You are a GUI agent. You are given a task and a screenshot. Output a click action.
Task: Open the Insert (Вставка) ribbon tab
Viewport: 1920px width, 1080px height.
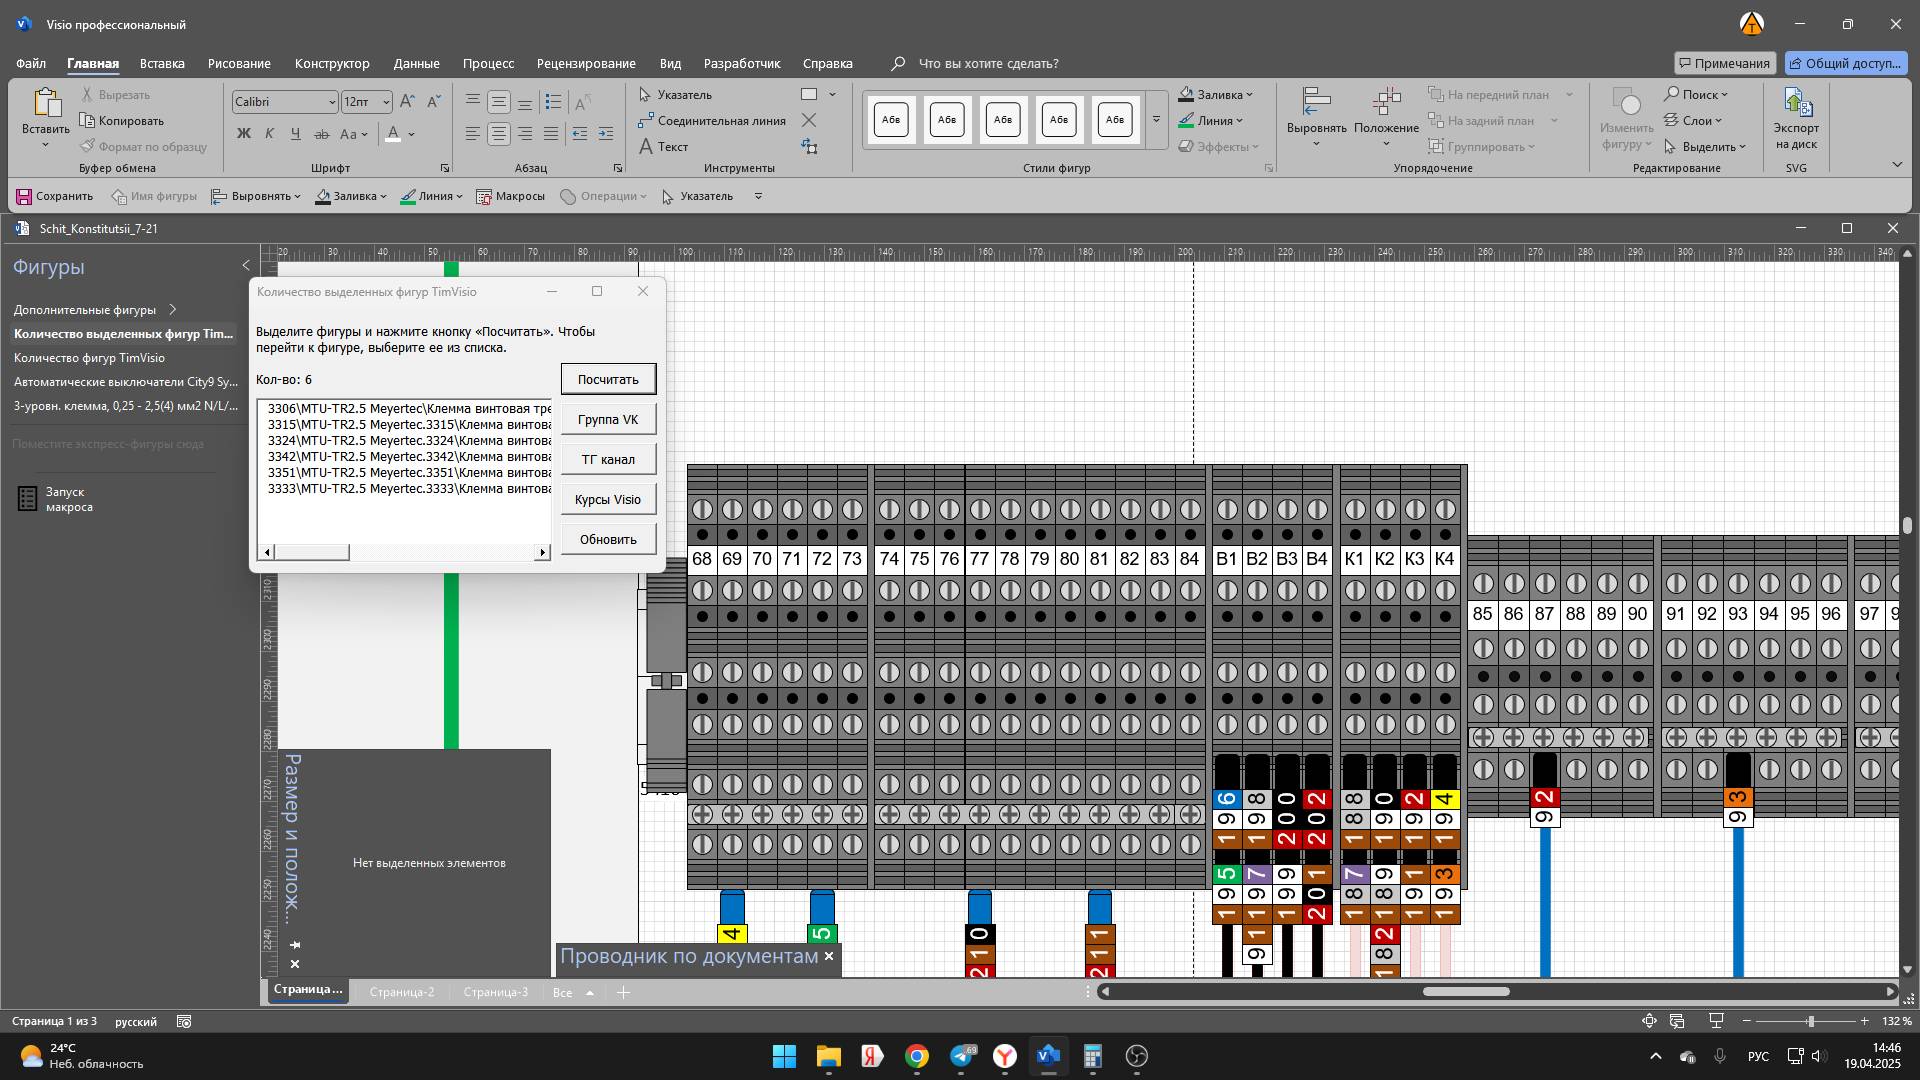pyautogui.click(x=162, y=63)
